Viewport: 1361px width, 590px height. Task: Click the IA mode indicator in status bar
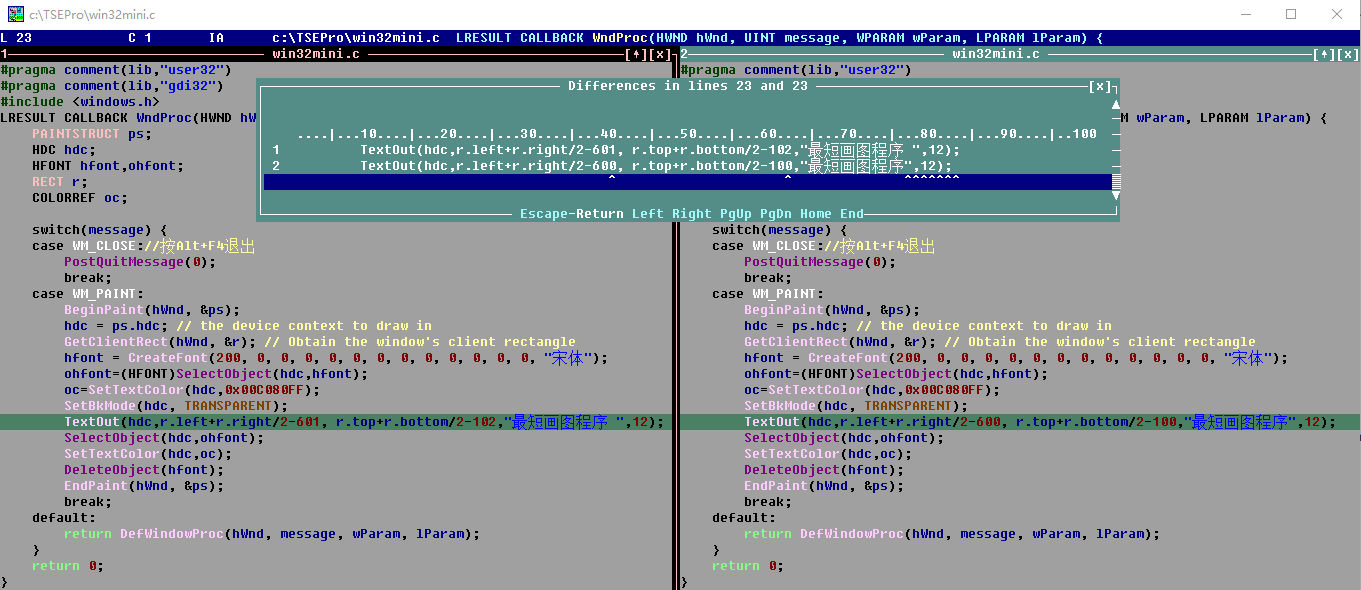216,38
